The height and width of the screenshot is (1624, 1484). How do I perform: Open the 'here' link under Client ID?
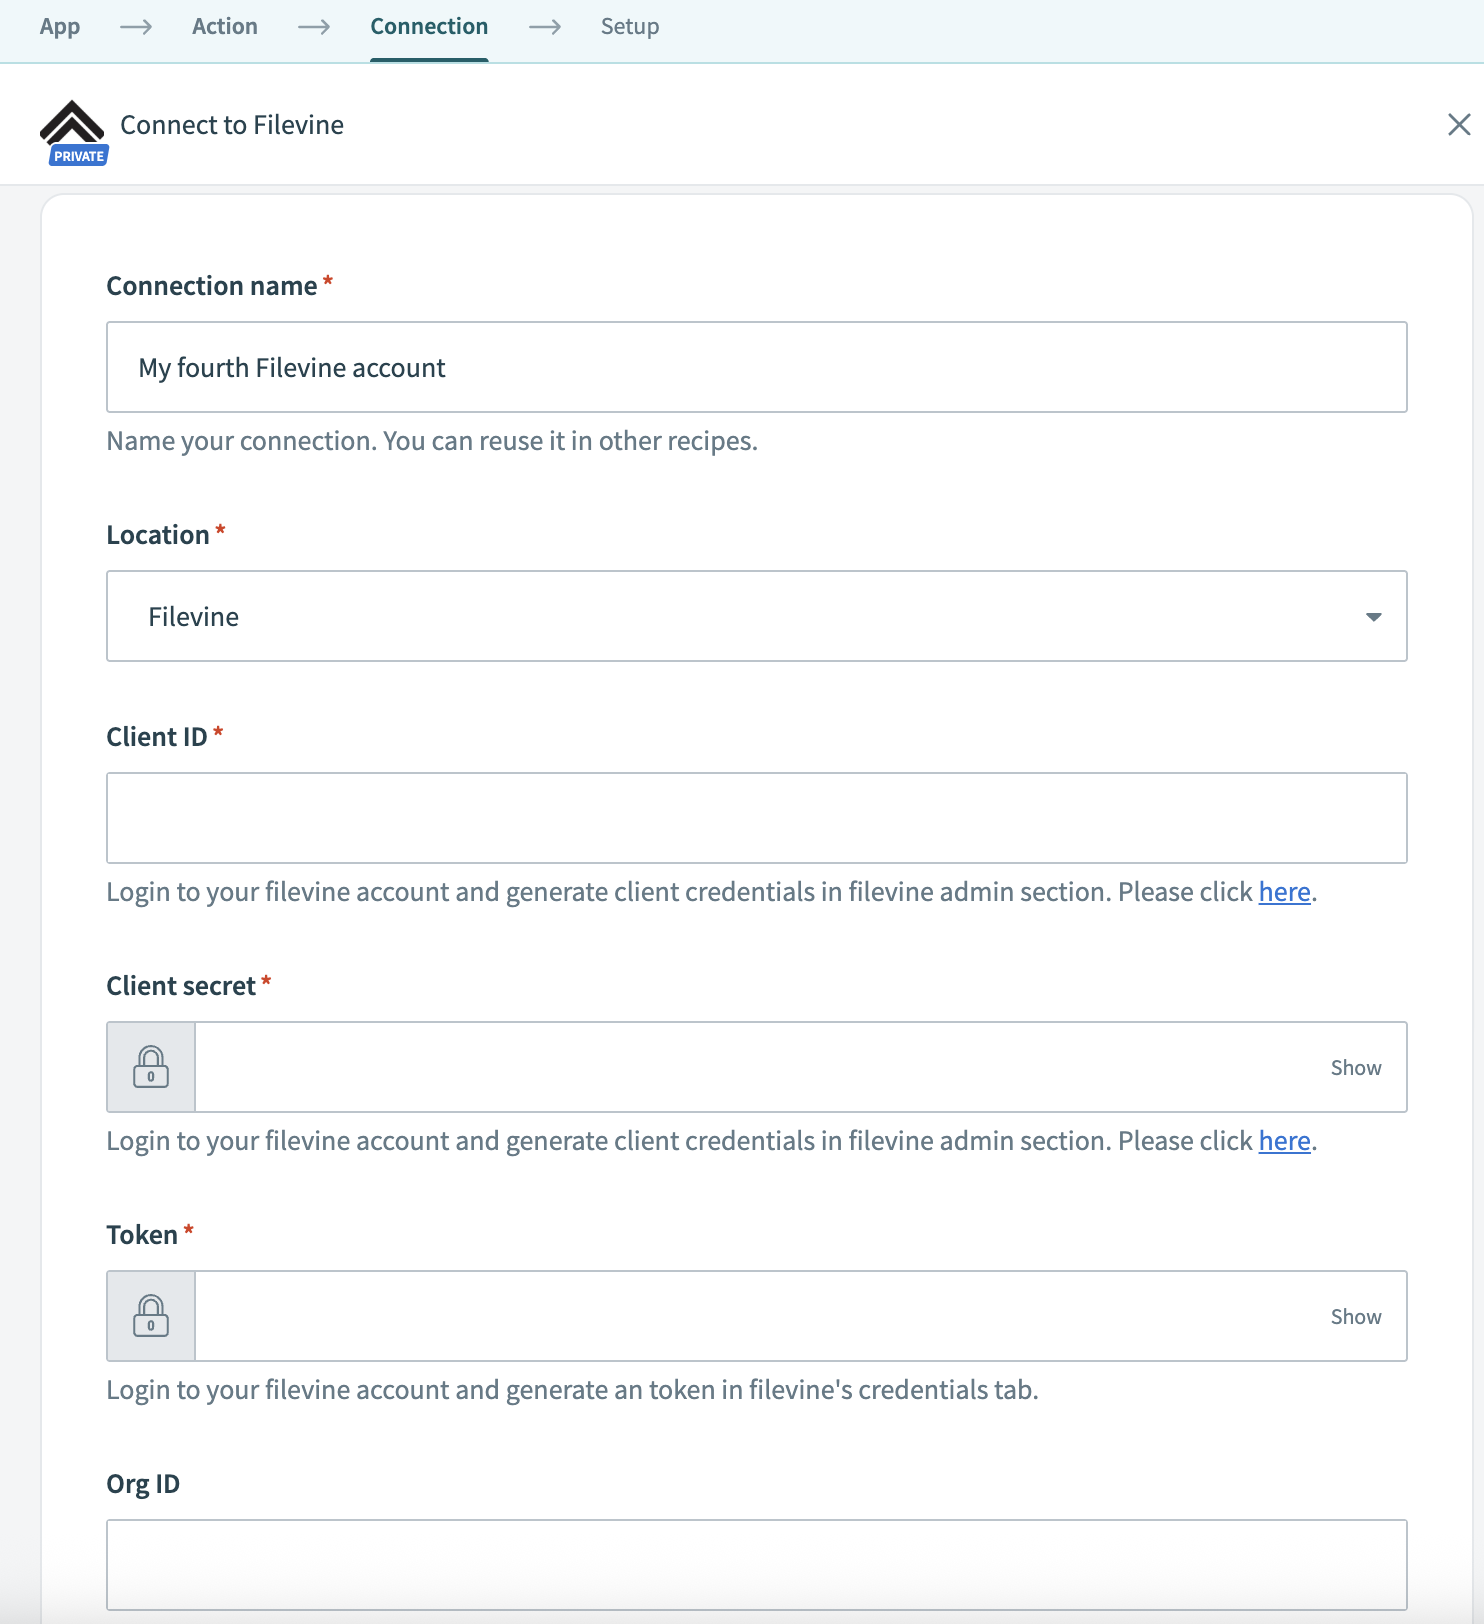(1284, 891)
